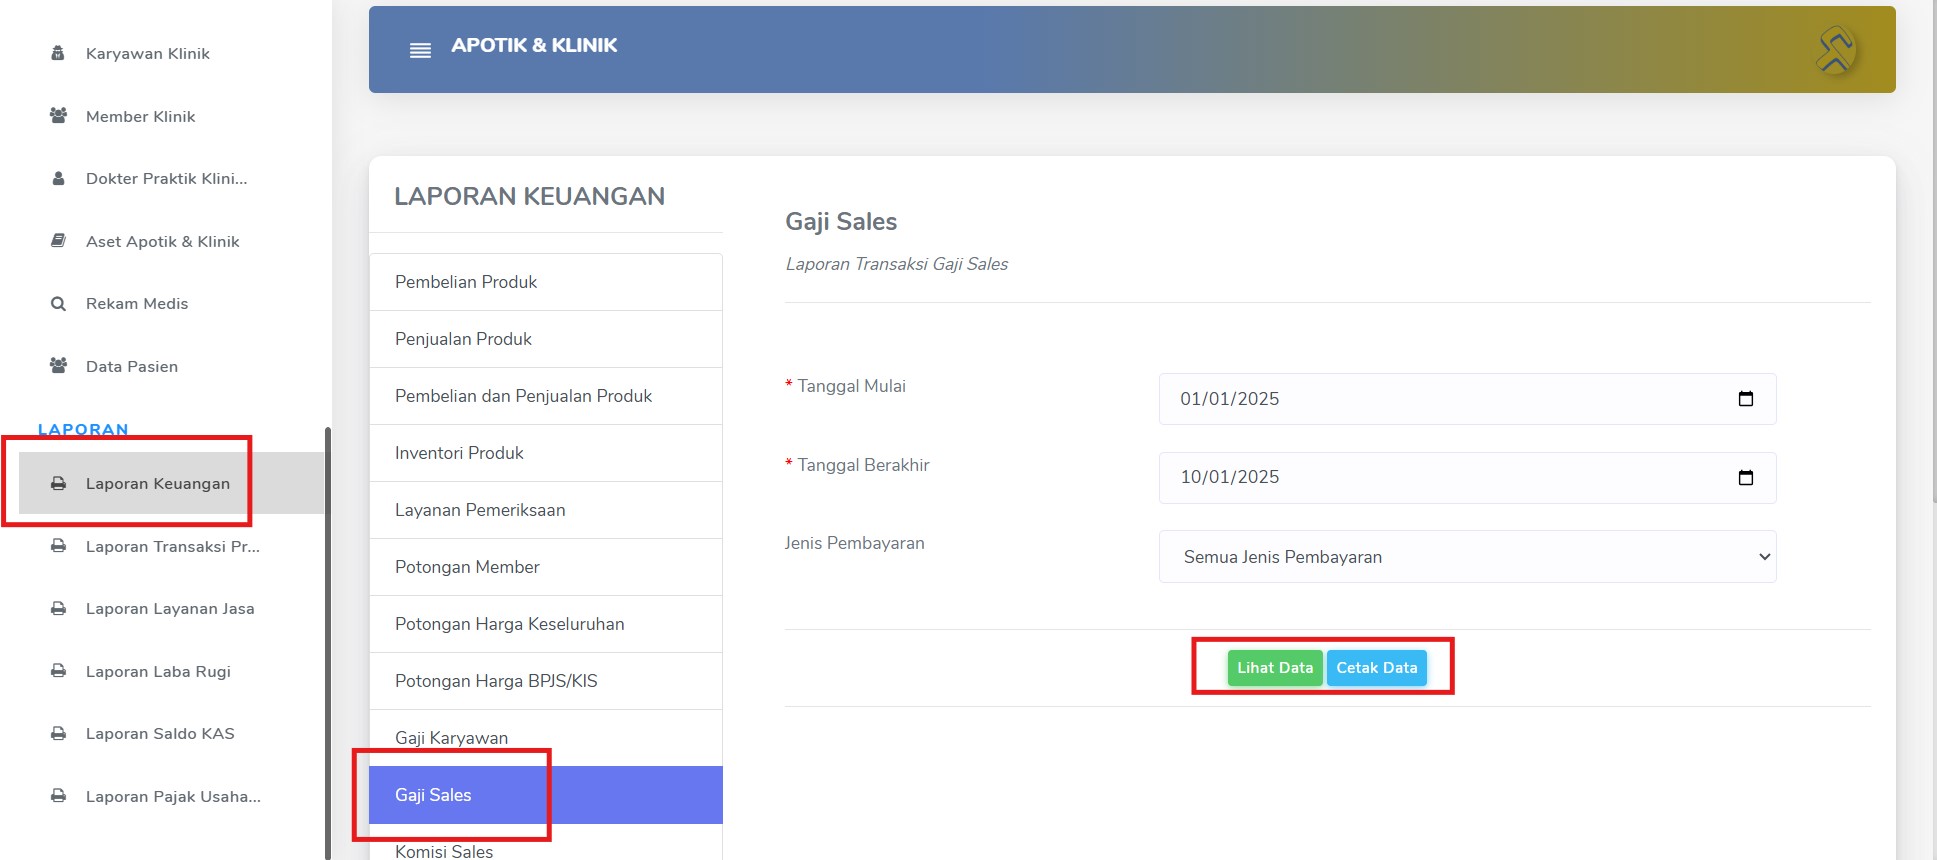Click the sidebar vertical scrollbar

pos(328,643)
